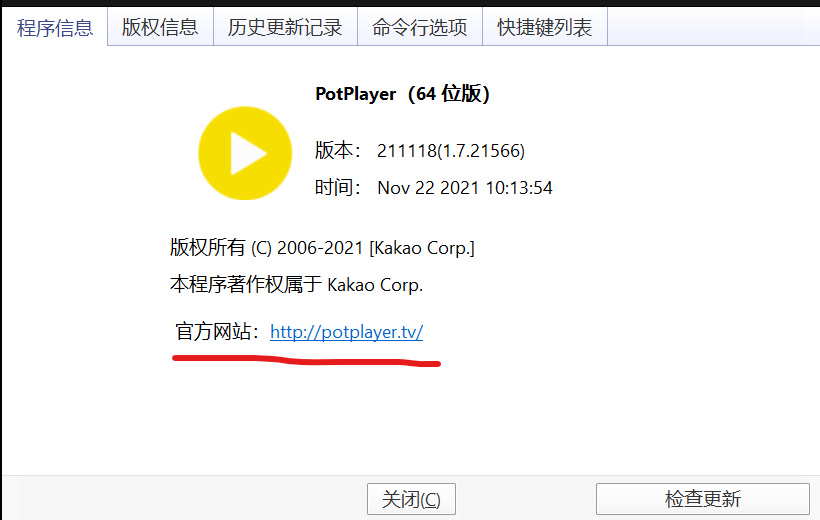Click the 版本 label
This screenshot has width=820, height=520.
pos(338,151)
